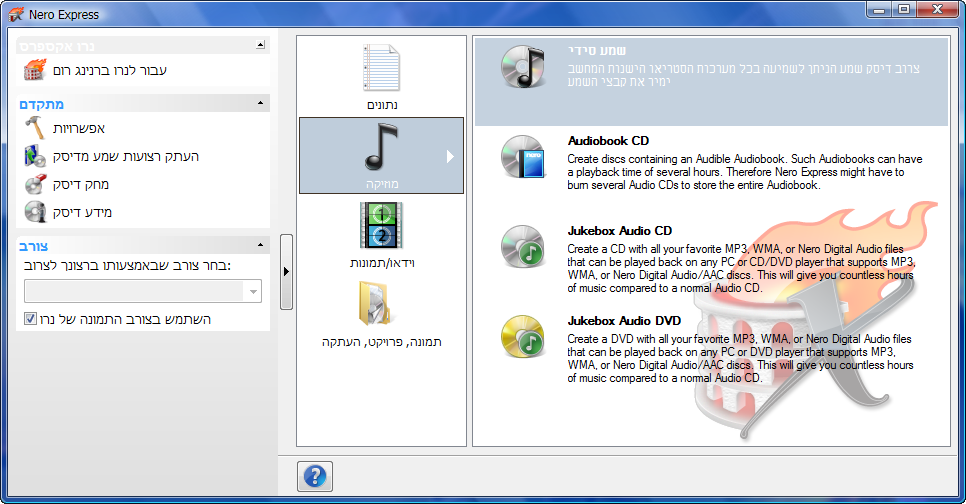The width and height of the screenshot is (966, 504).
Task: Expand the Music category arrow
Action: coord(450,156)
